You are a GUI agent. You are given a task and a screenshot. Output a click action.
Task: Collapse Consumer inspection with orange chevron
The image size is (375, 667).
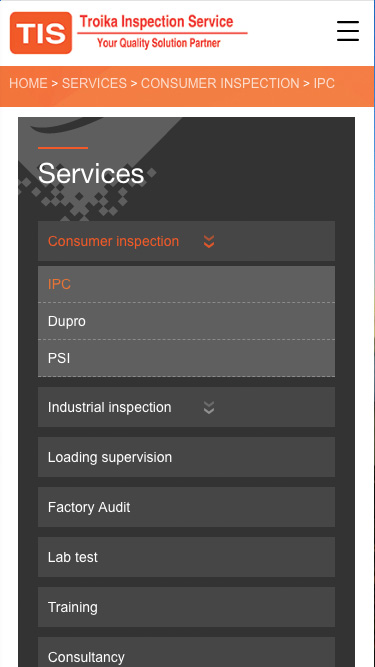coord(208,242)
